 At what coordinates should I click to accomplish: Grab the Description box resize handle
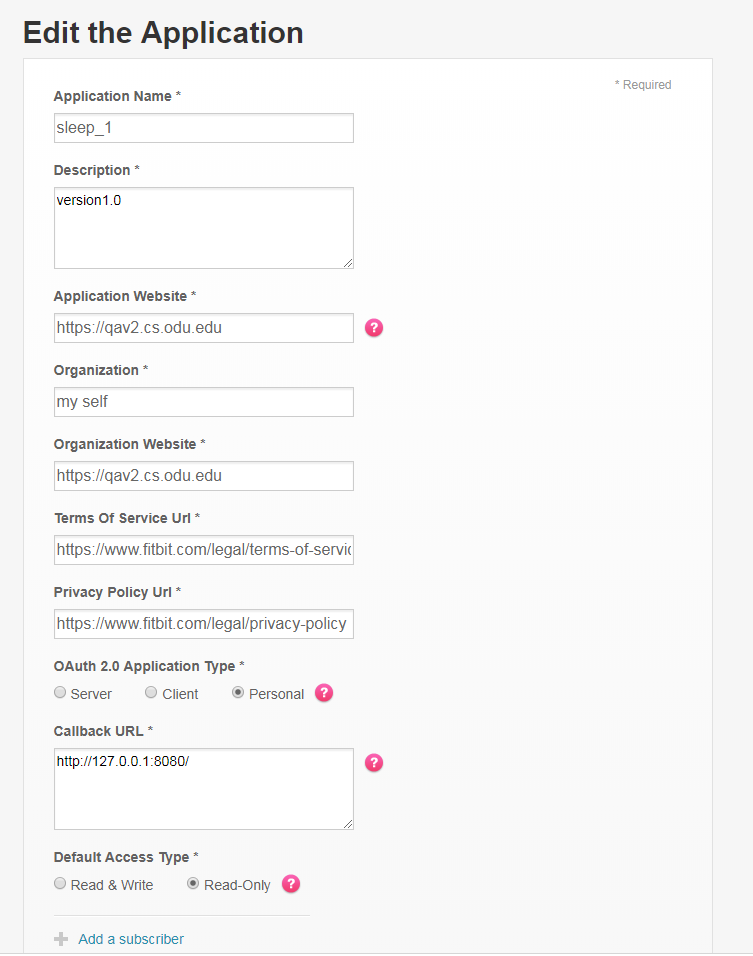tap(348, 263)
